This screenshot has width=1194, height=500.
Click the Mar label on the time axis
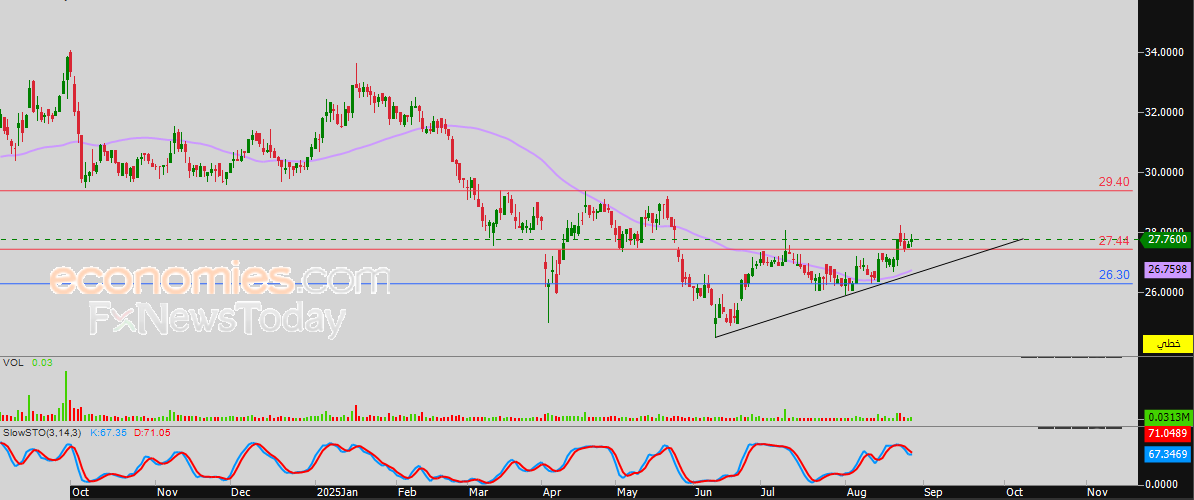click(x=479, y=492)
